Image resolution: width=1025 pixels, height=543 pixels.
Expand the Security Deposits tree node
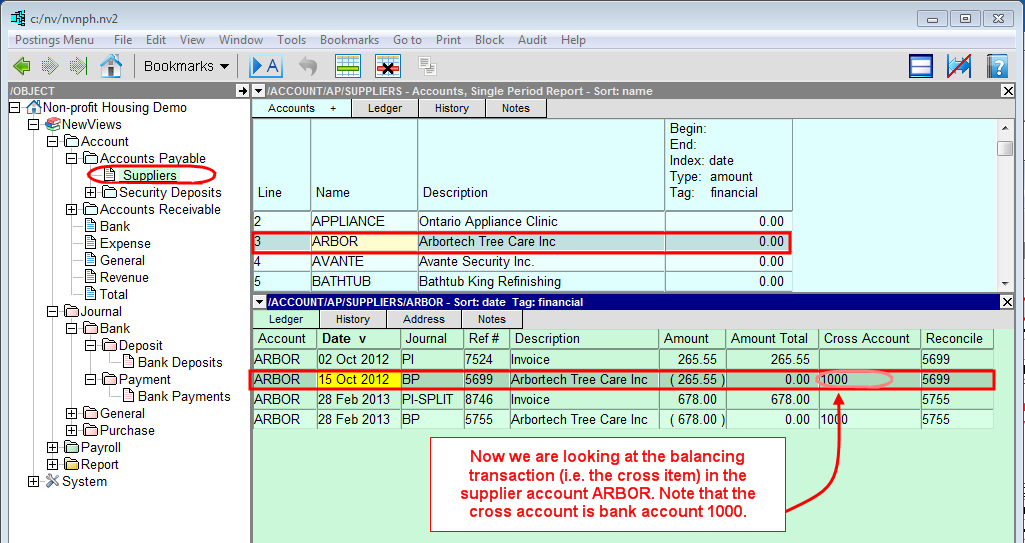click(91, 192)
